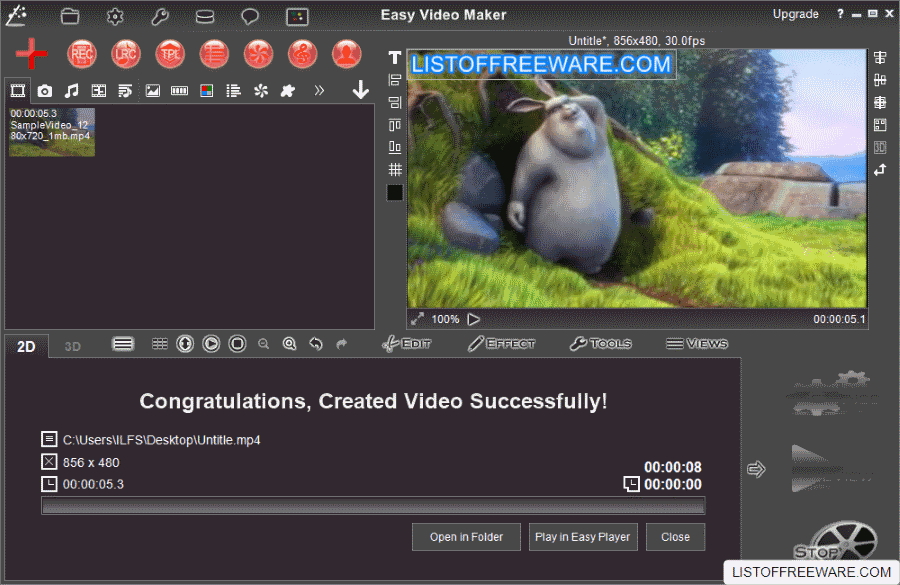900x585 pixels.
Task: Toggle the 3D icon right of preview
Action: [880, 148]
